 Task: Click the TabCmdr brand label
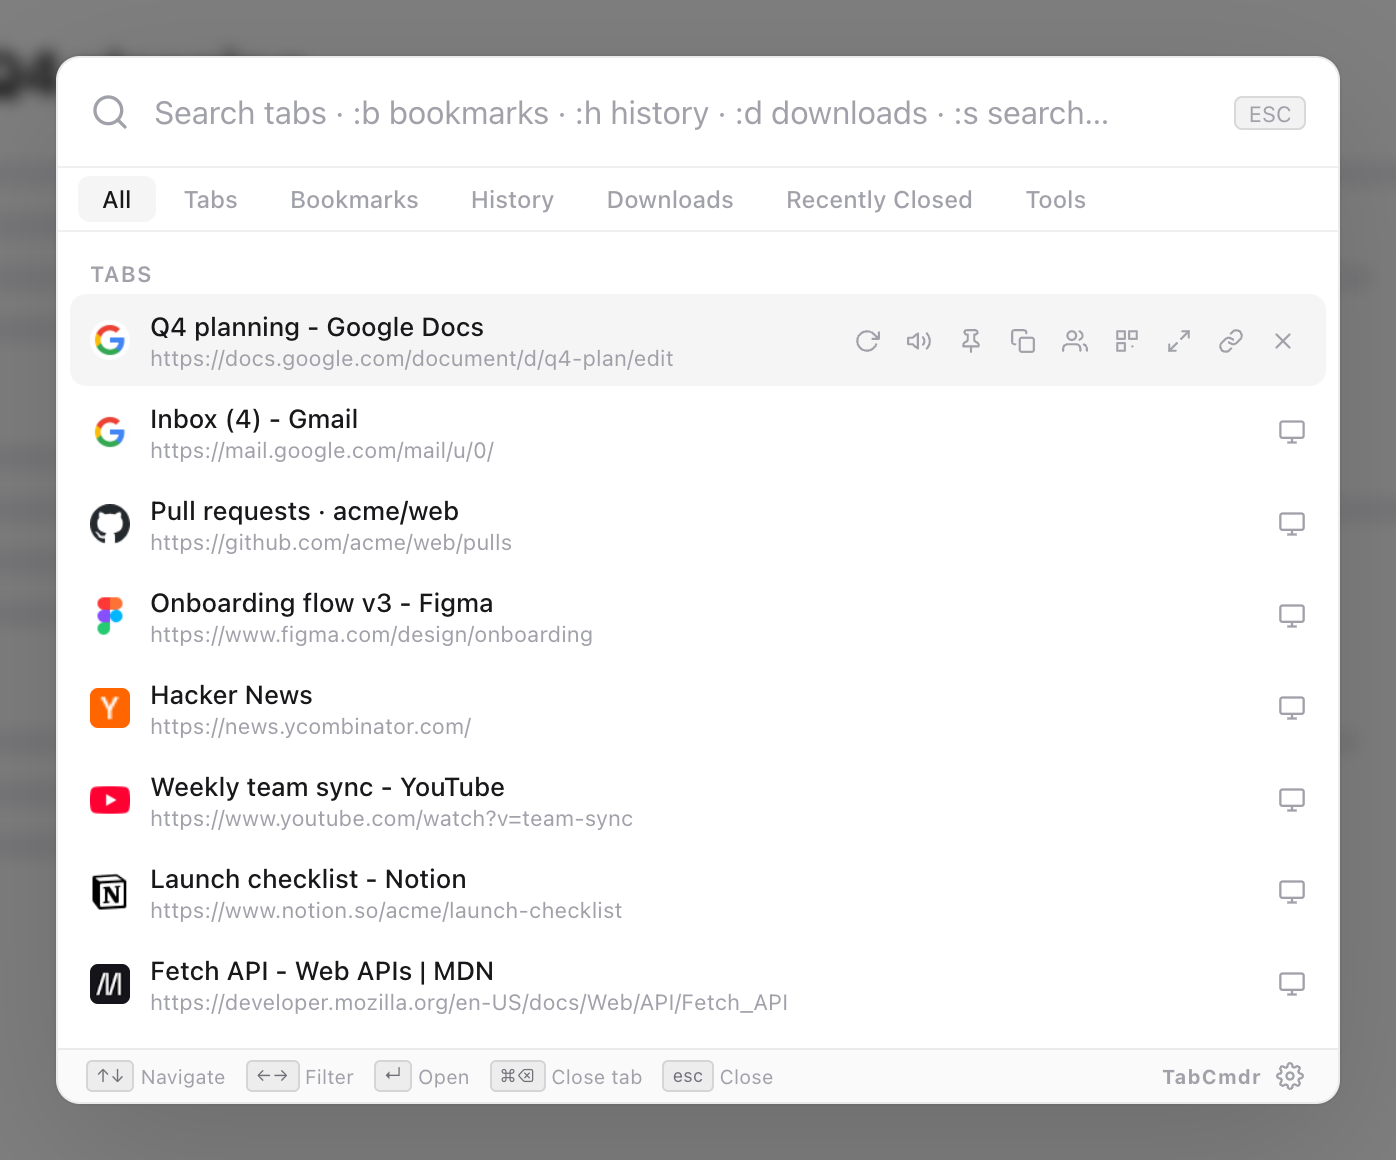[x=1211, y=1077]
